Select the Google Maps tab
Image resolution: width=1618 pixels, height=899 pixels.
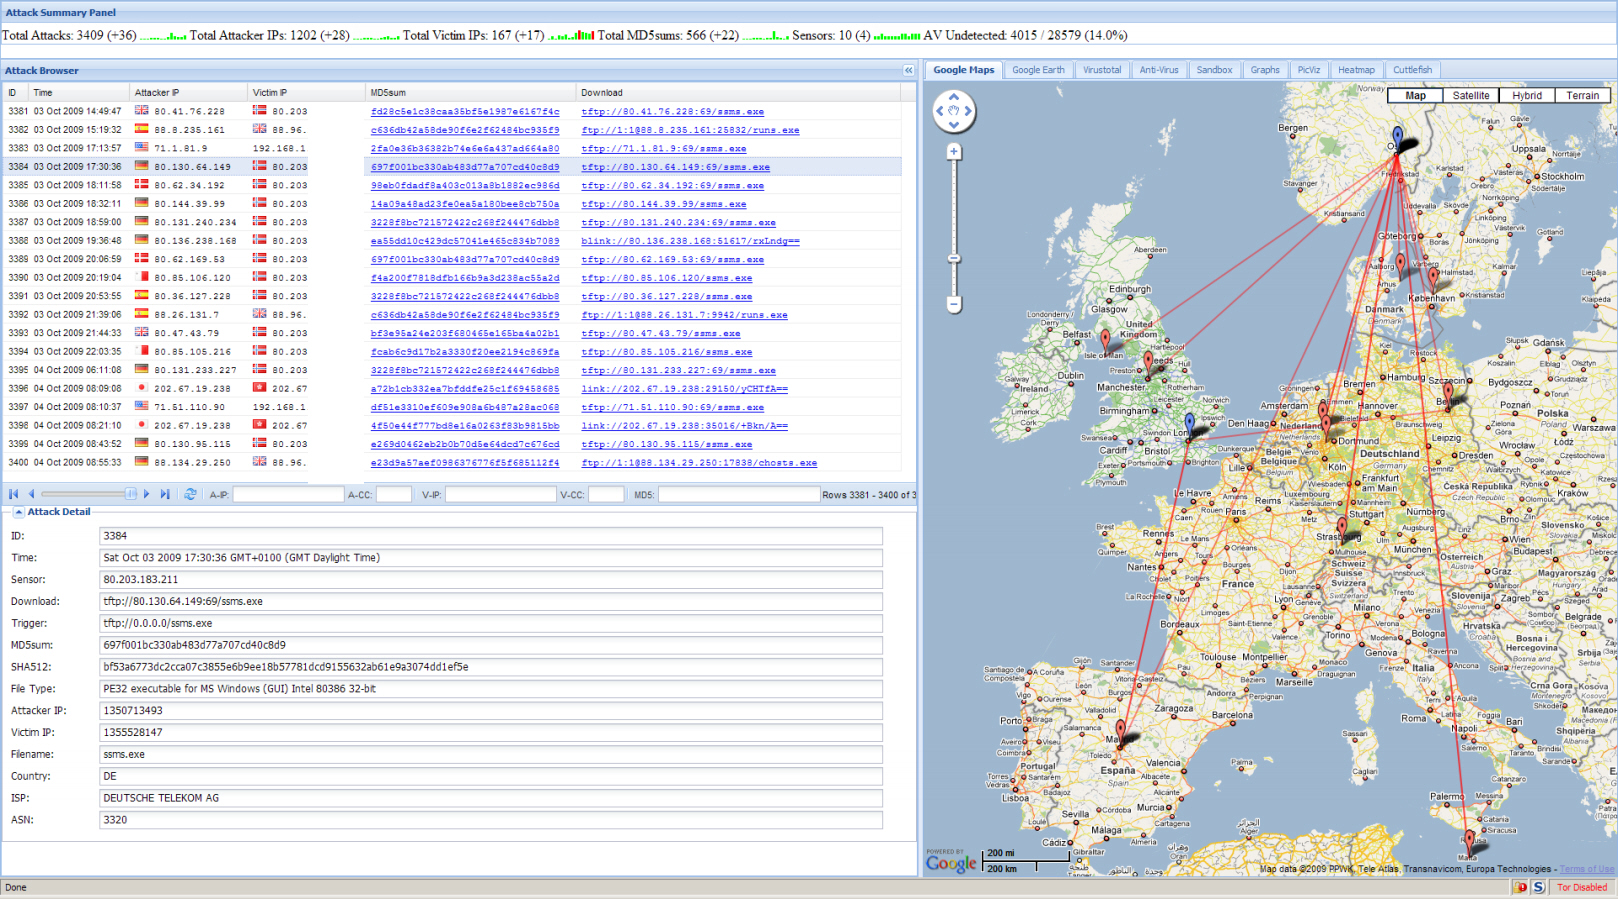coord(964,70)
